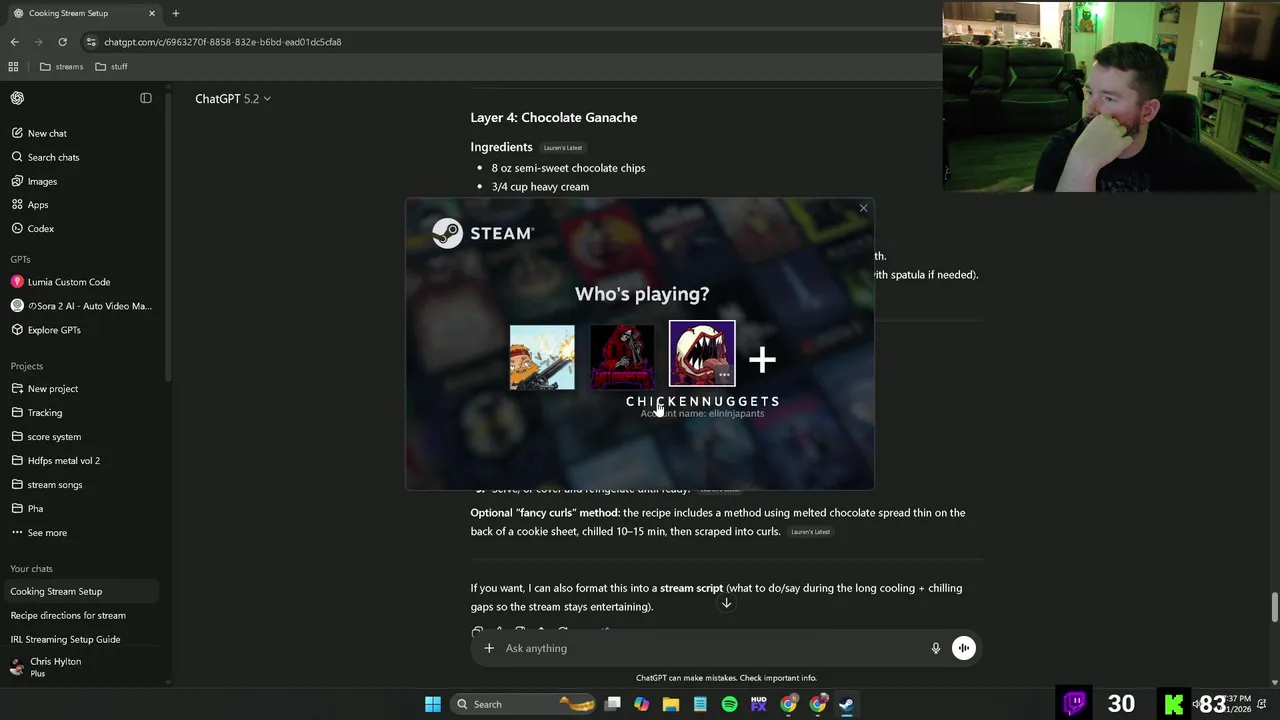Click the taskbar Search box
This screenshot has width=1280, height=720.
coord(525,704)
